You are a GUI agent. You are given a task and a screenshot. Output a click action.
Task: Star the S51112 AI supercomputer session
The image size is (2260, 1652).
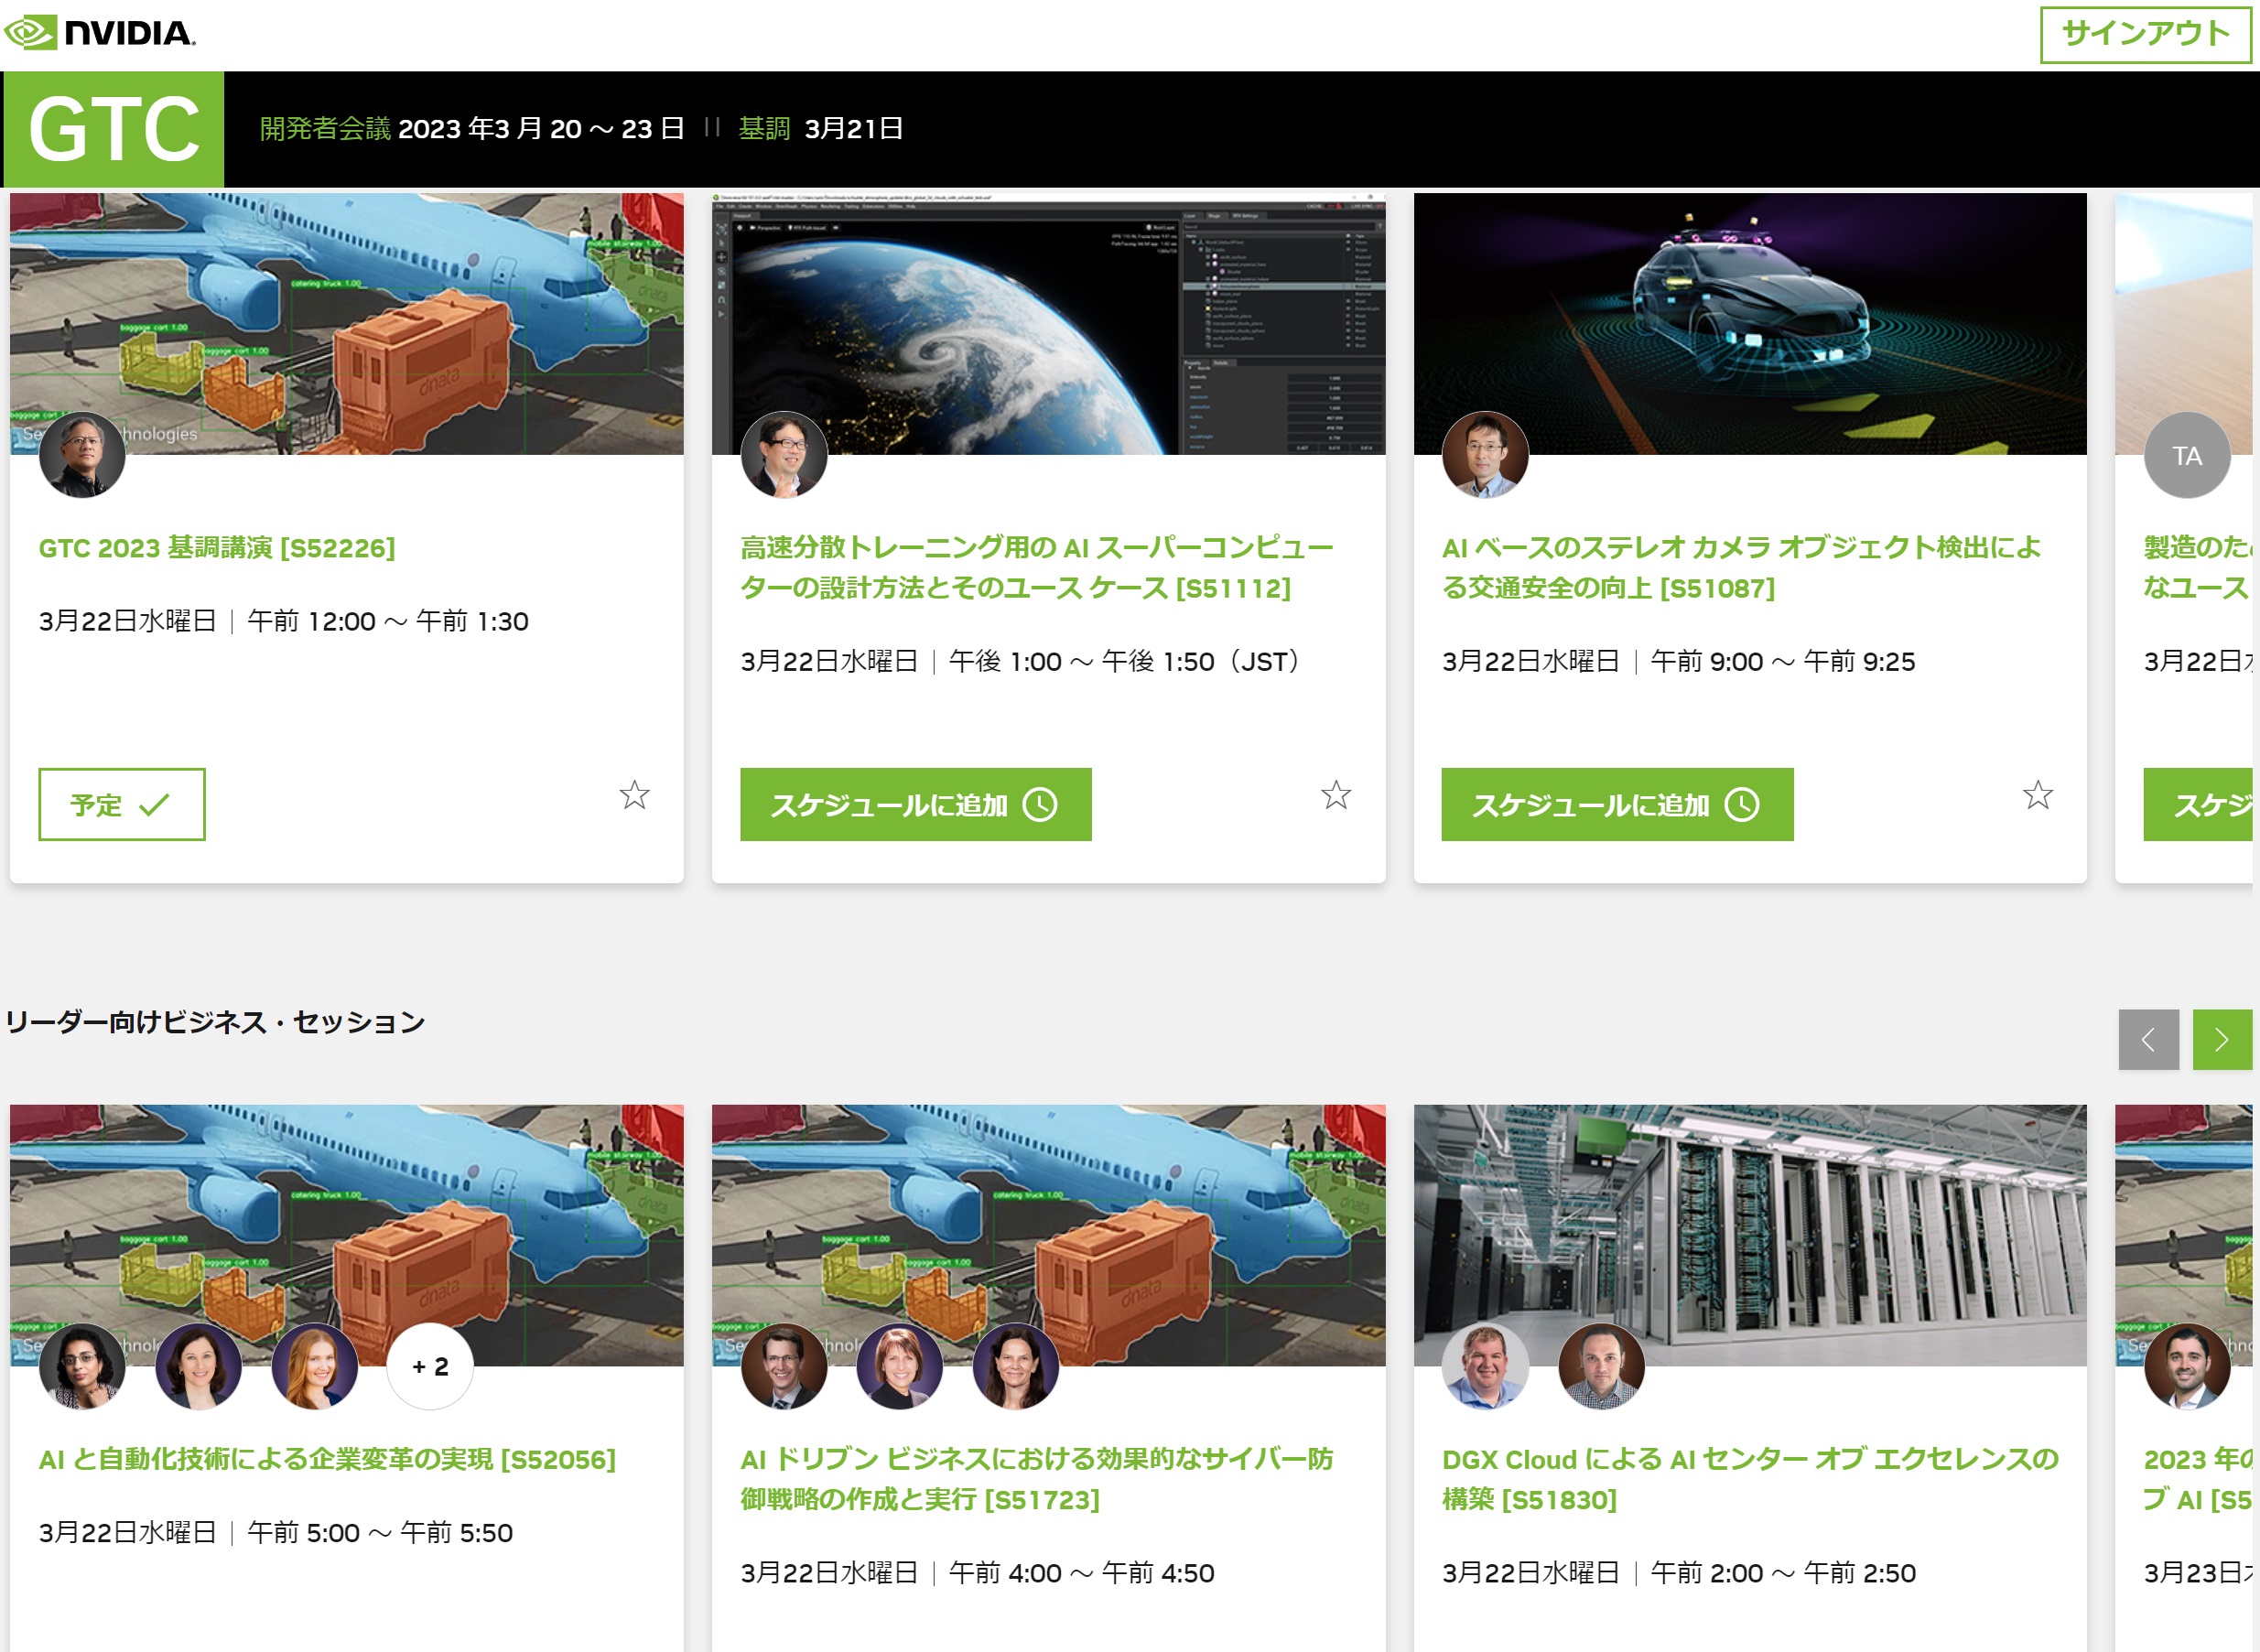tap(1336, 795)
